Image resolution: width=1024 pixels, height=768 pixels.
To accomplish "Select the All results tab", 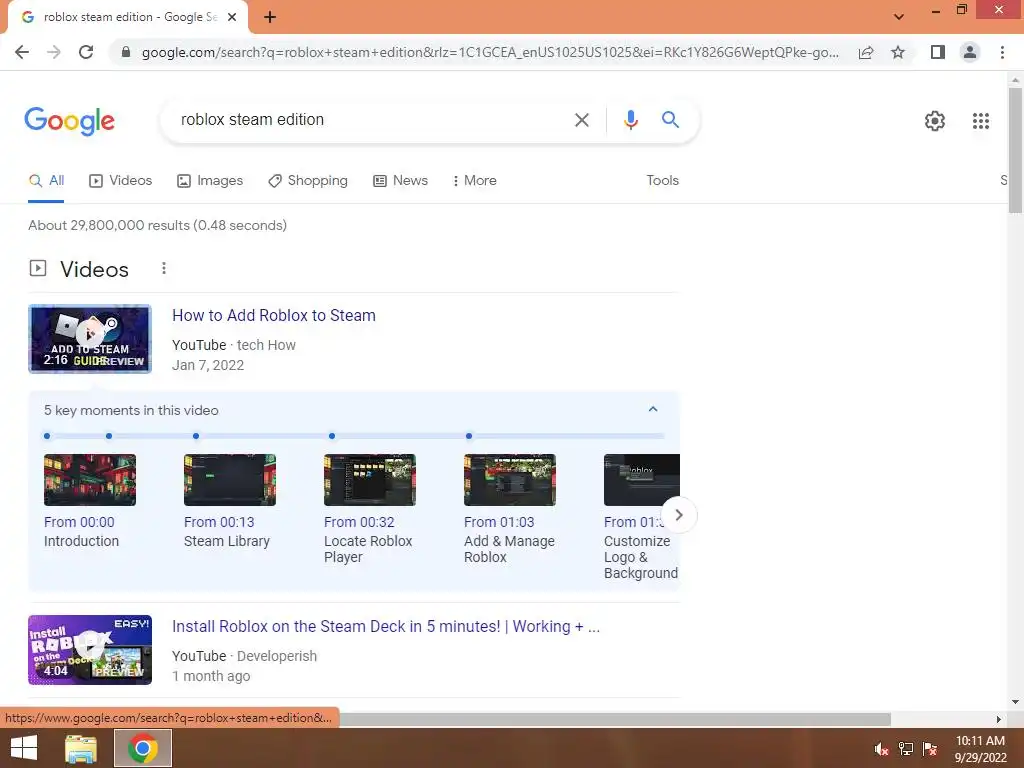I will [46, 181].
